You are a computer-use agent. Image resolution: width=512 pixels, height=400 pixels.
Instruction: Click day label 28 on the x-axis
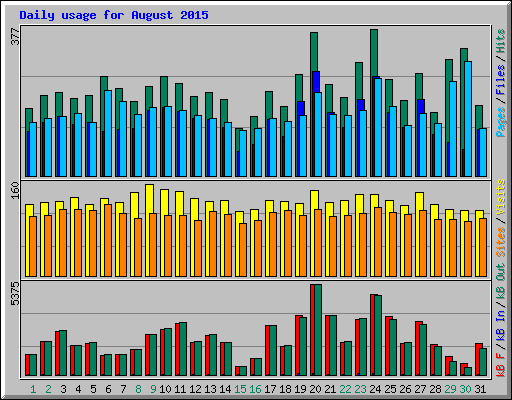(x=435, y=389)
